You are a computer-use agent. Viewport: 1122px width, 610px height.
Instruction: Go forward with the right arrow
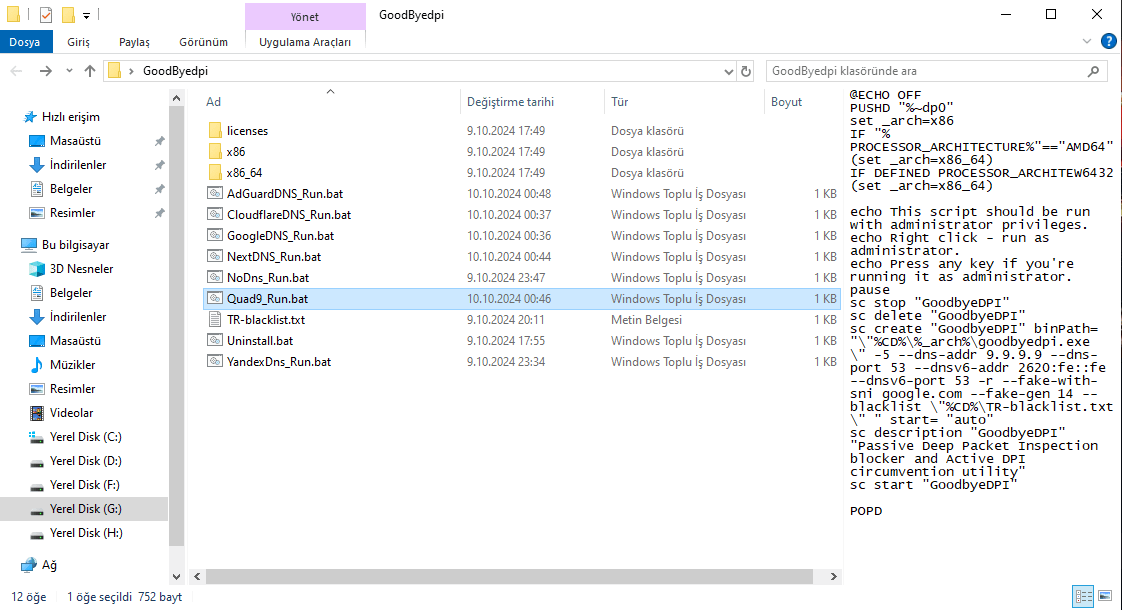coord(45,71)
